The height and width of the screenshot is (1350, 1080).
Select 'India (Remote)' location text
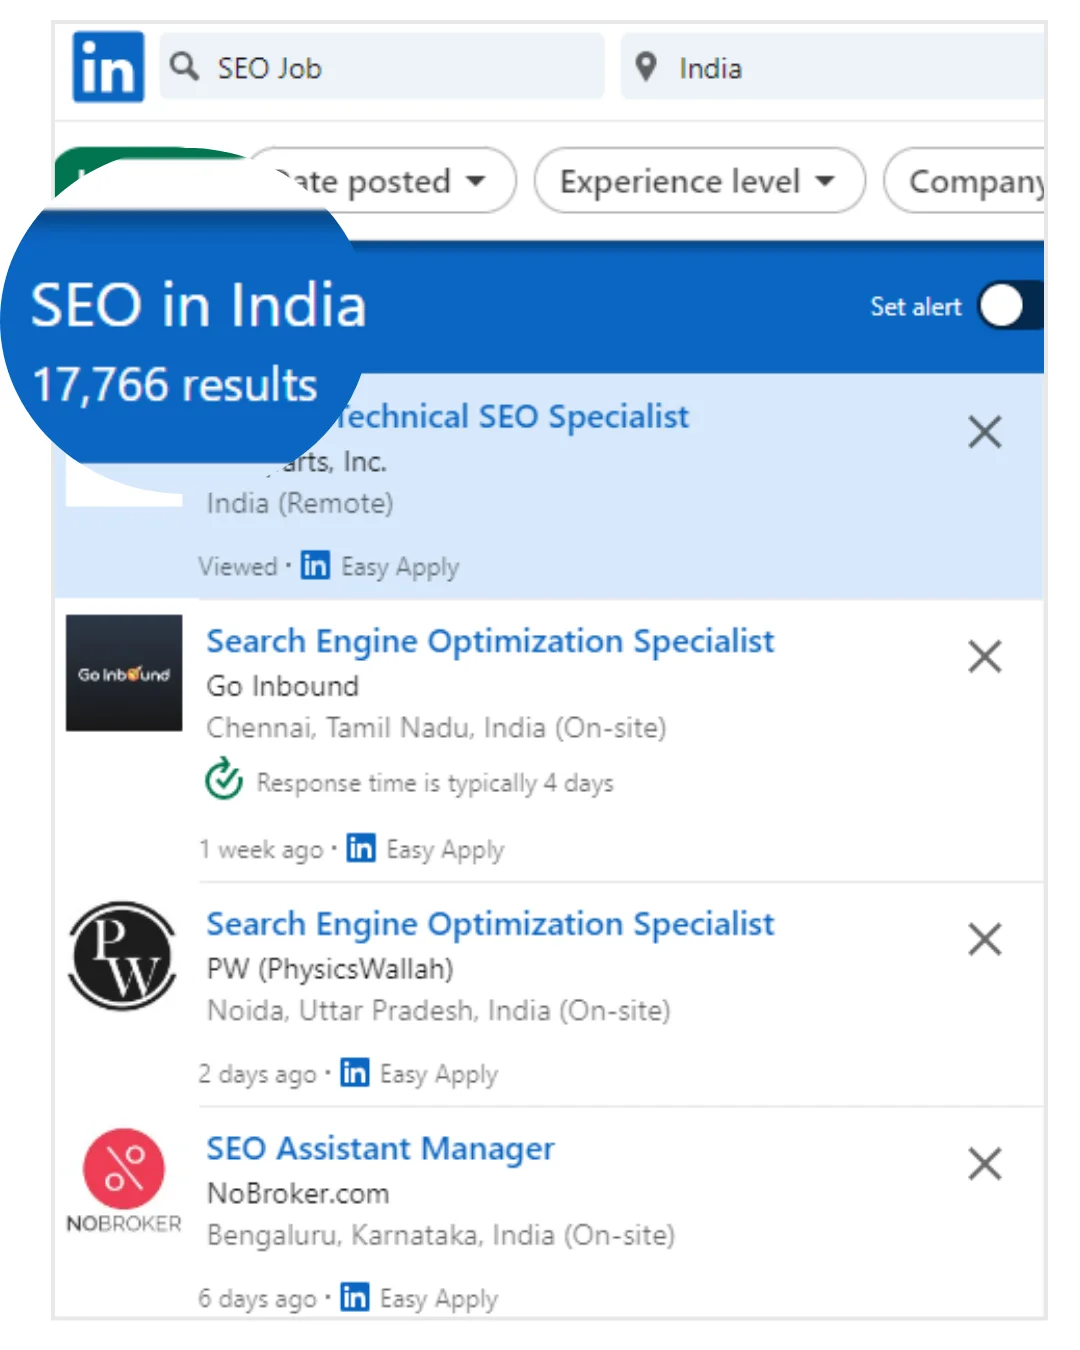tap(300, 503)
